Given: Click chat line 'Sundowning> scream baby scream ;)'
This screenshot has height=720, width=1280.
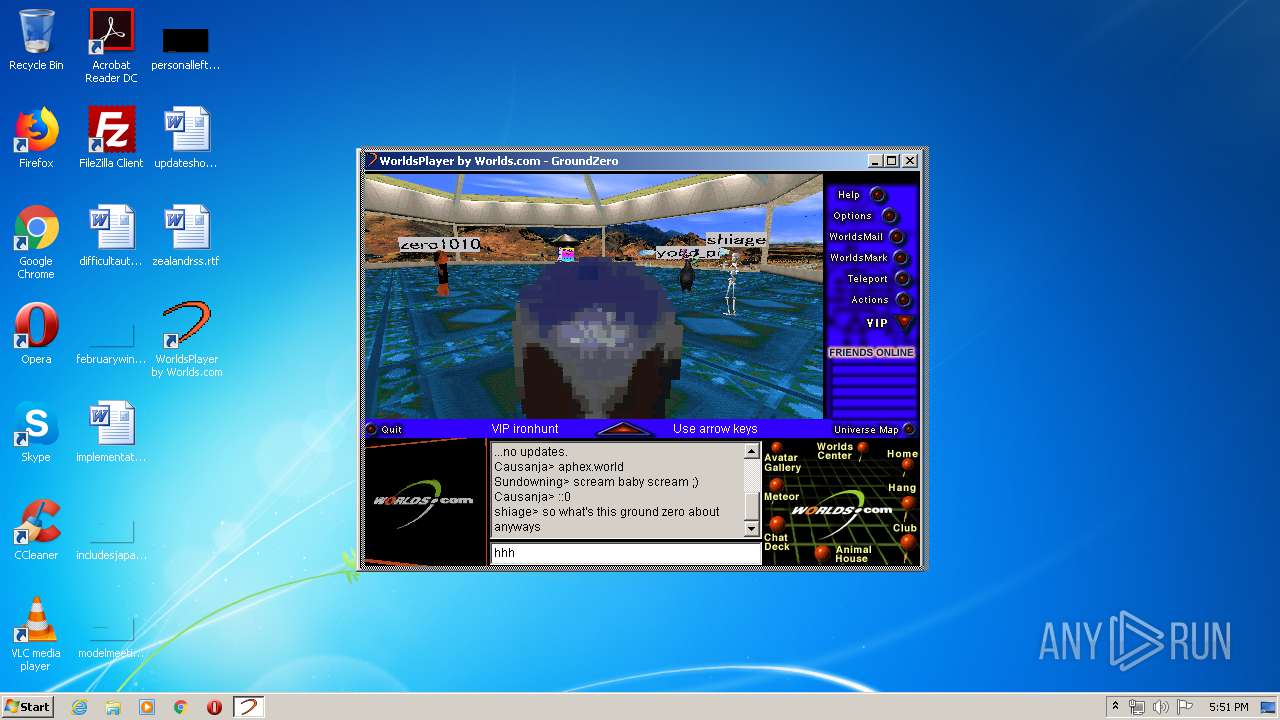Looking at the screenshot, I should [x=596, y=482].
